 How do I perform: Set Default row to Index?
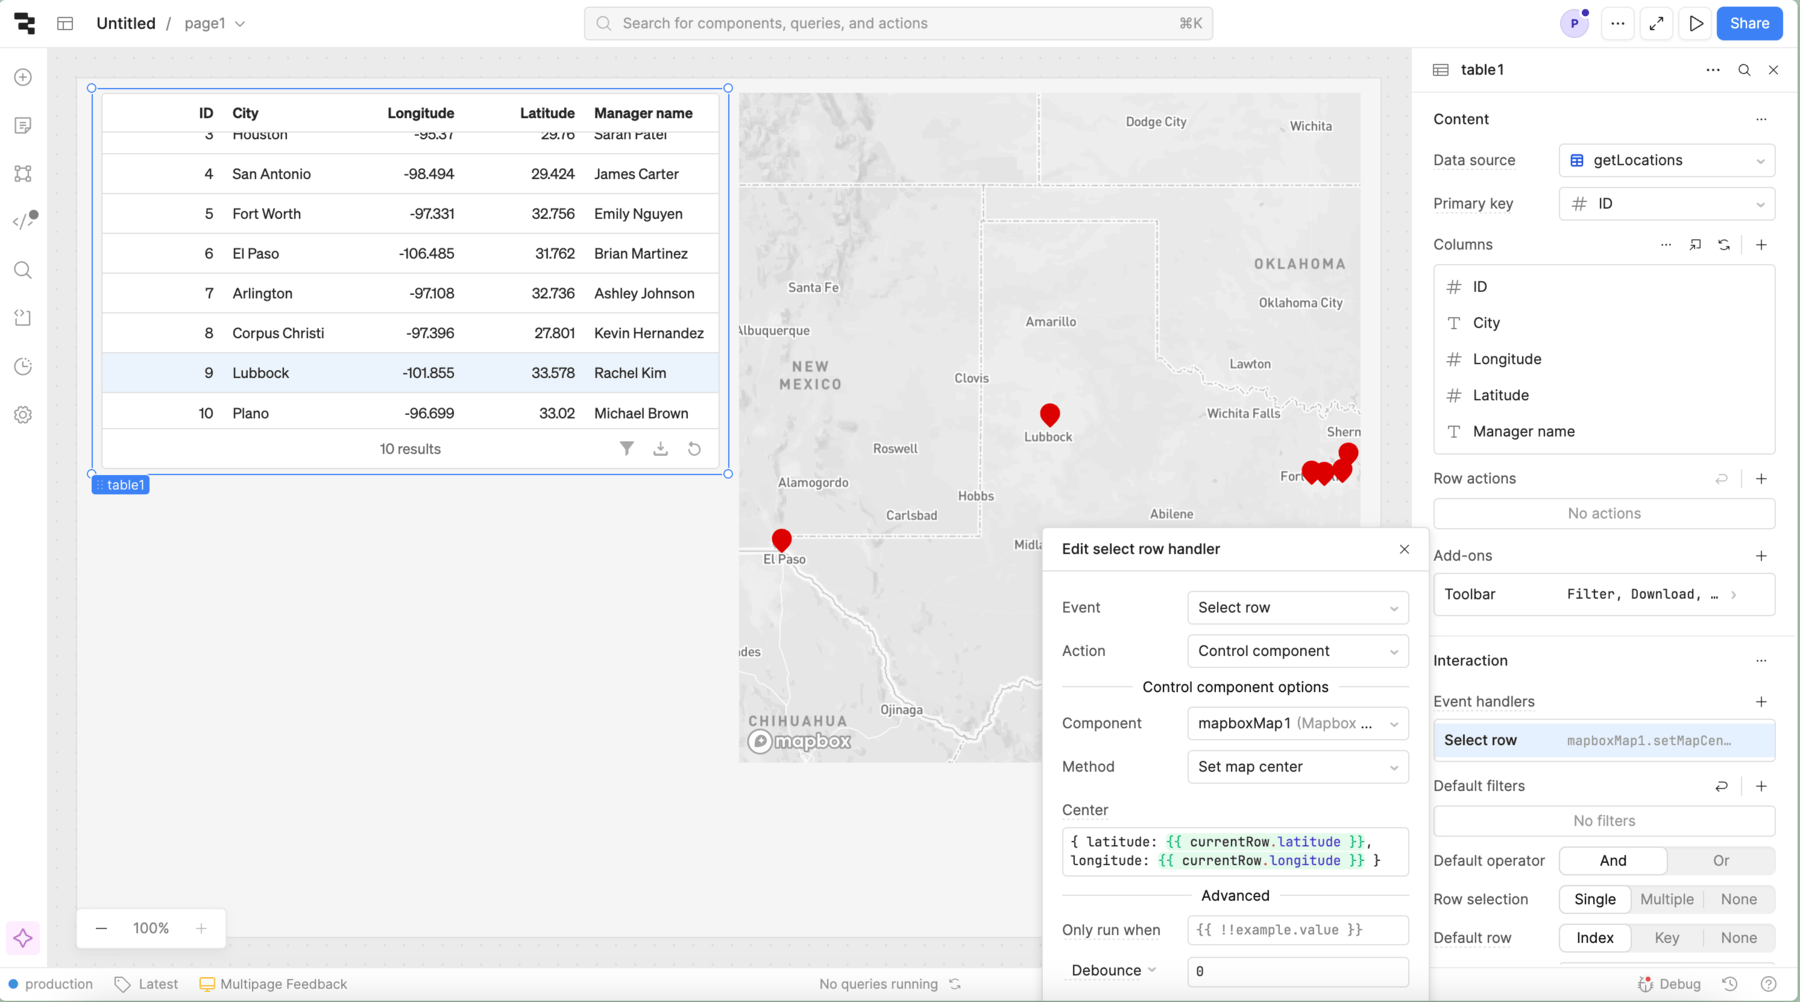click(x=1595, y=938)
